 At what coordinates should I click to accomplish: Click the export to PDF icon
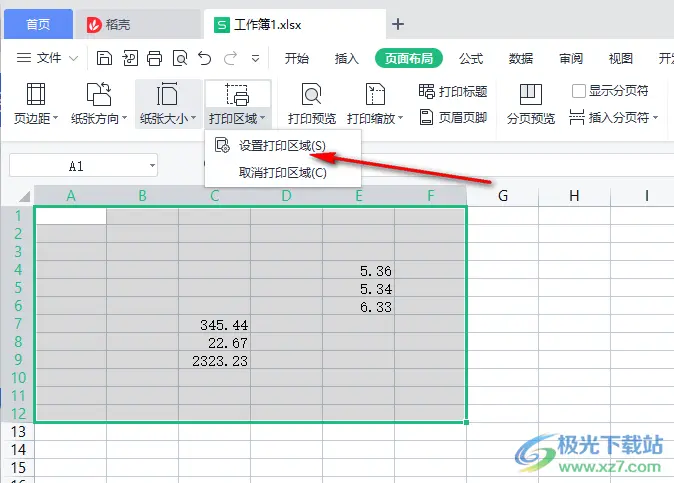130,58
